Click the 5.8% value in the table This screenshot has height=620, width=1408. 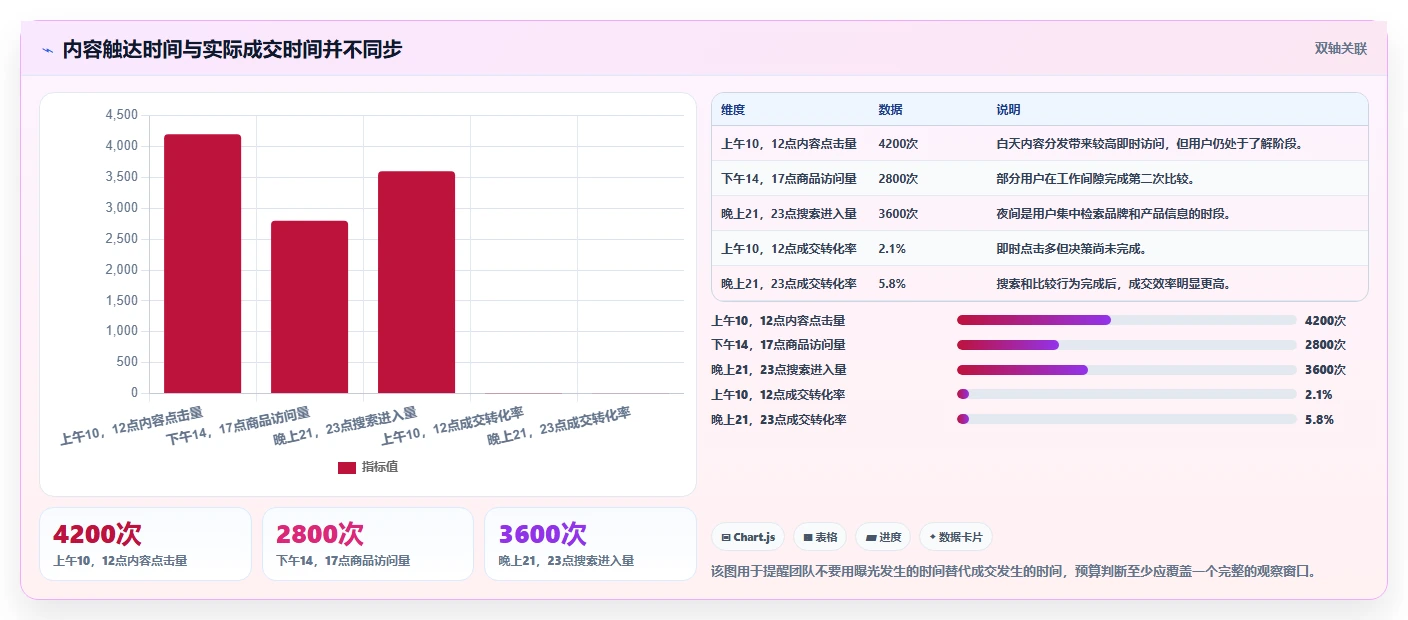892,284
